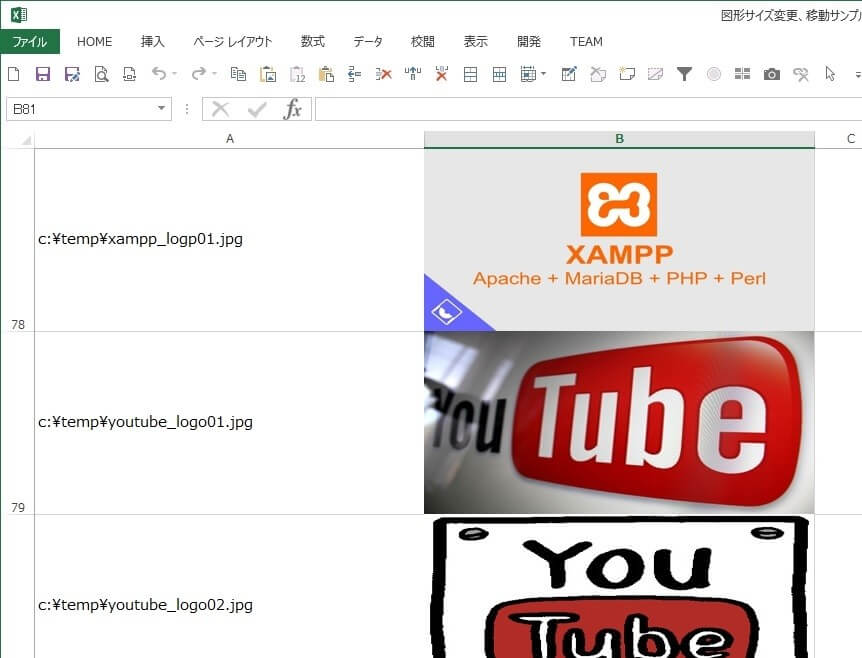This screenshot has height=658, width=862.
Task: Open Print Preview from the quick toolbar
Action: [101, 74]
